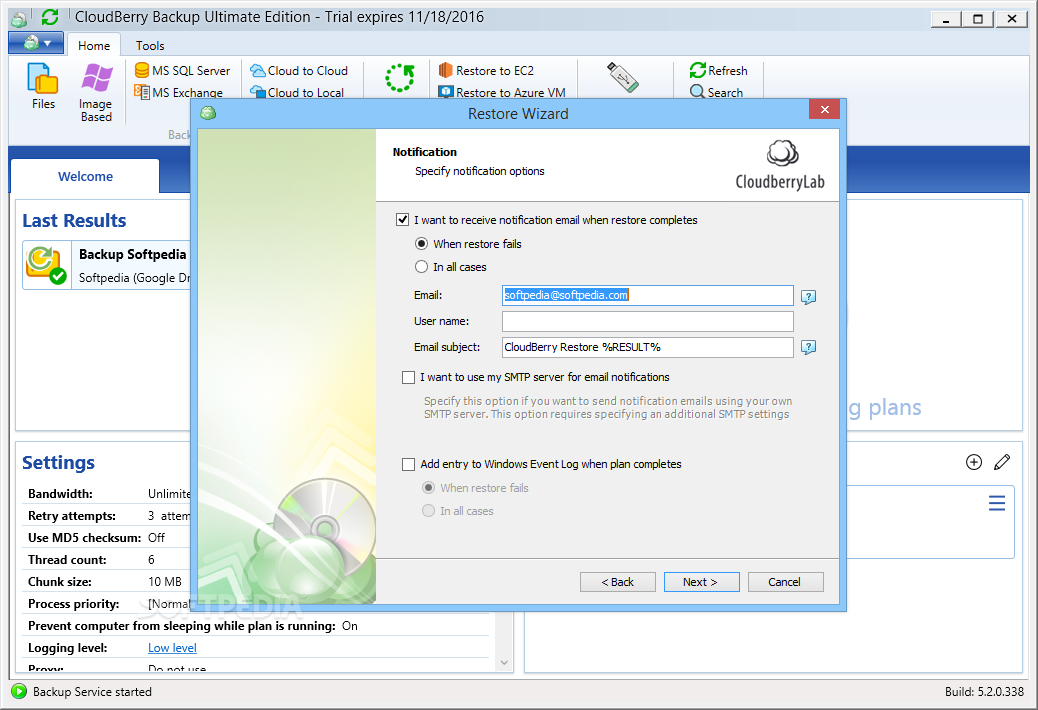
Task: Open the Files backup icon in ribbon
Action: coord(43,86)
